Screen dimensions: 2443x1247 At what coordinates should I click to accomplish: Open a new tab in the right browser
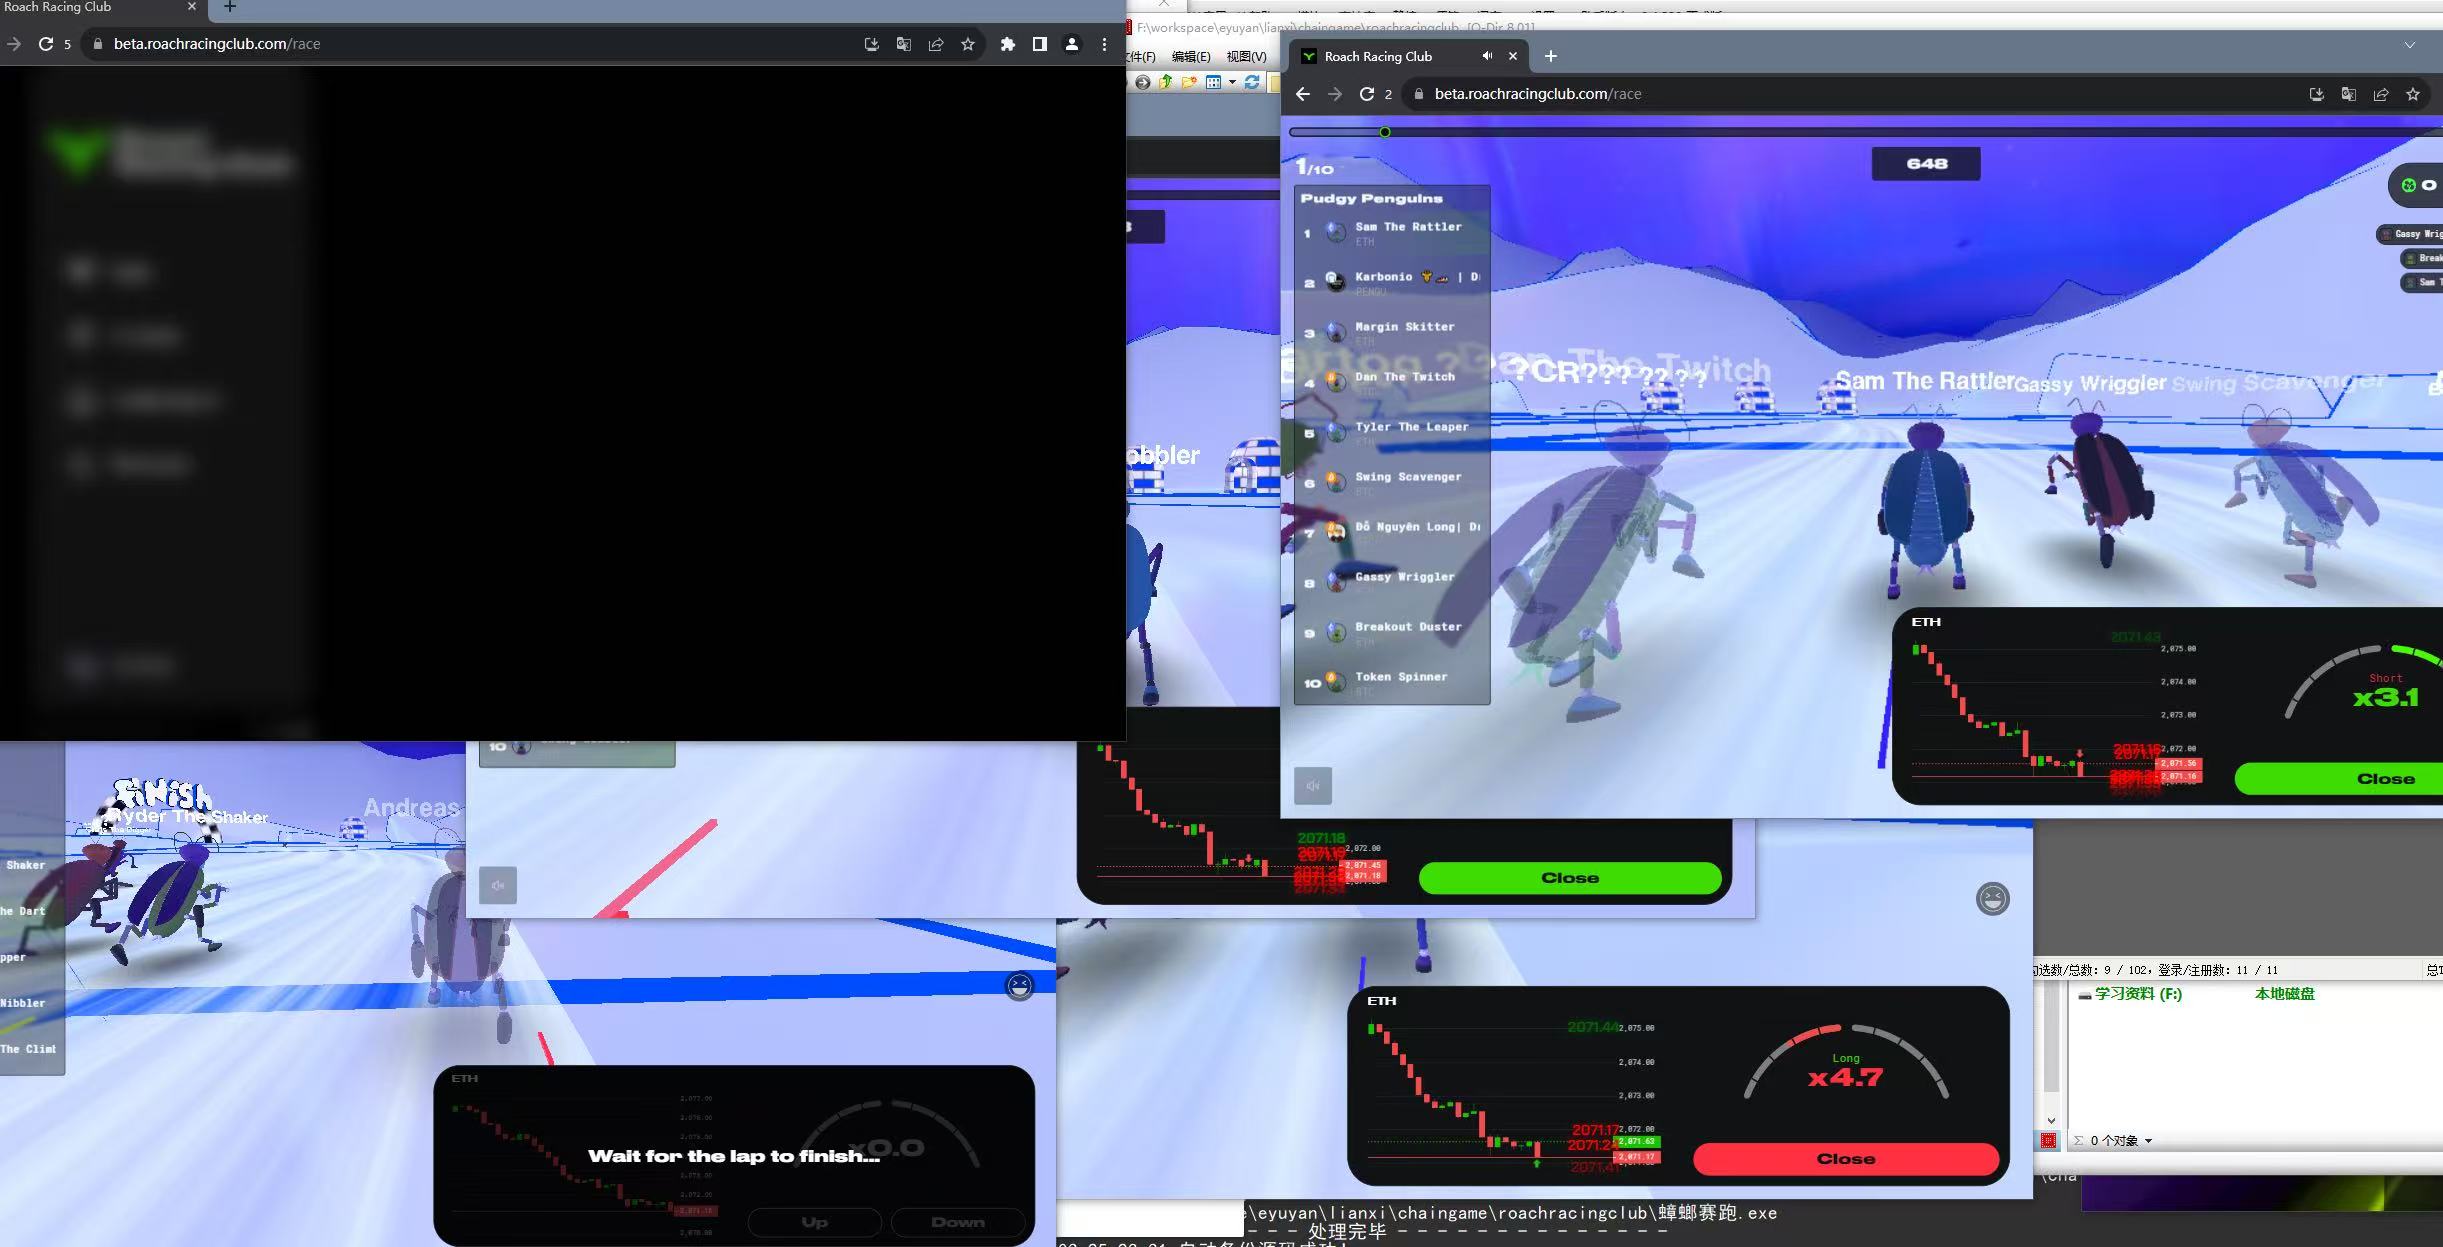click(1550, 56)
